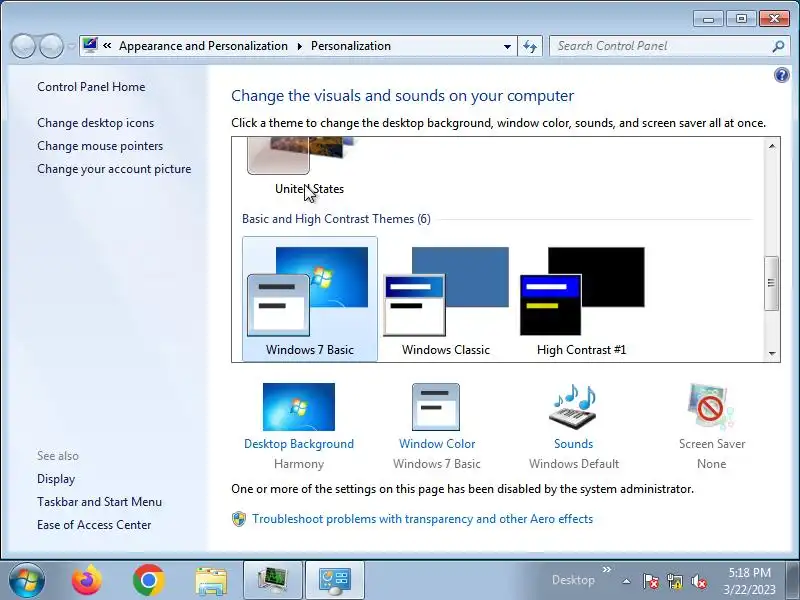Click the Control Panel icon in address bar

[x=90, y=45]
